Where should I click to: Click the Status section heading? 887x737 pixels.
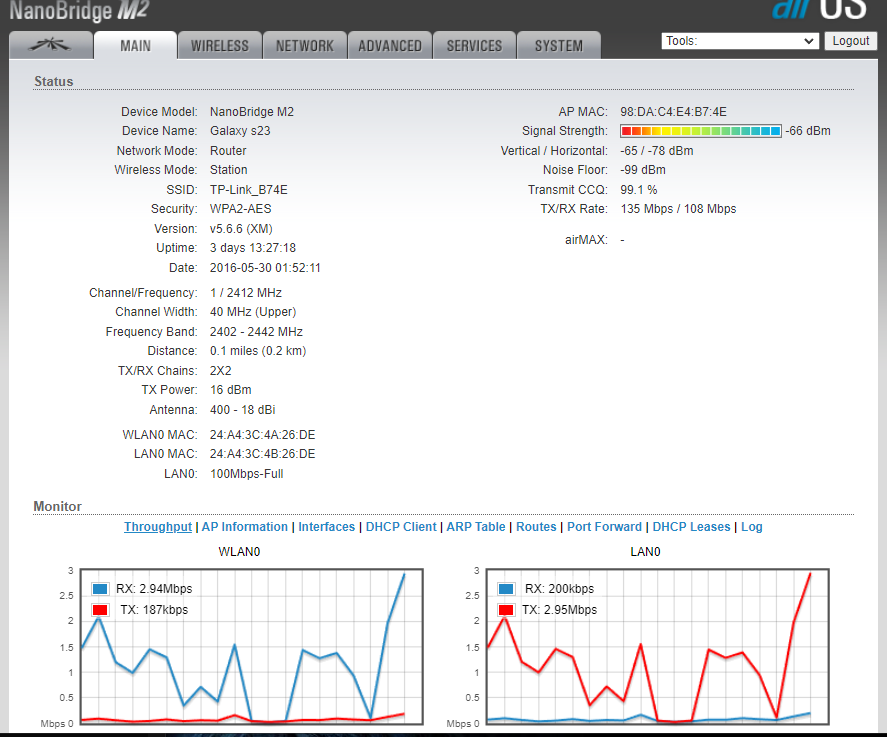click(54, 81)
